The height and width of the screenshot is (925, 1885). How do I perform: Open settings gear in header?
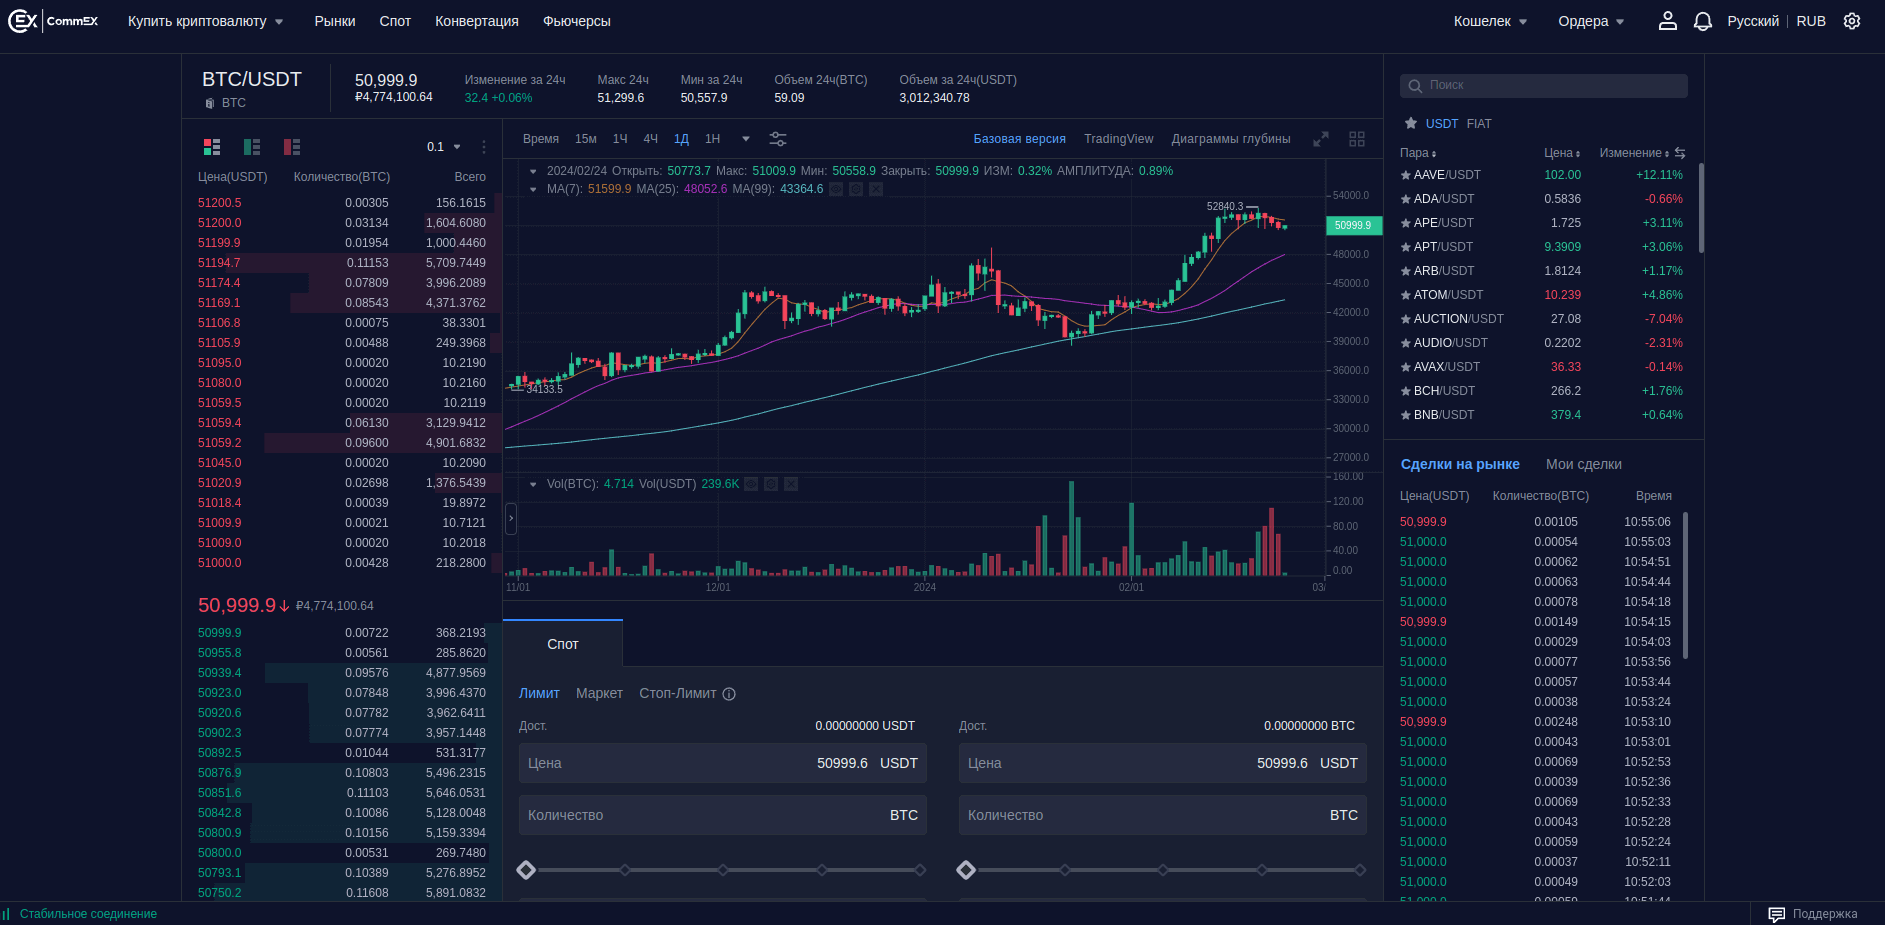point(1852,21)
